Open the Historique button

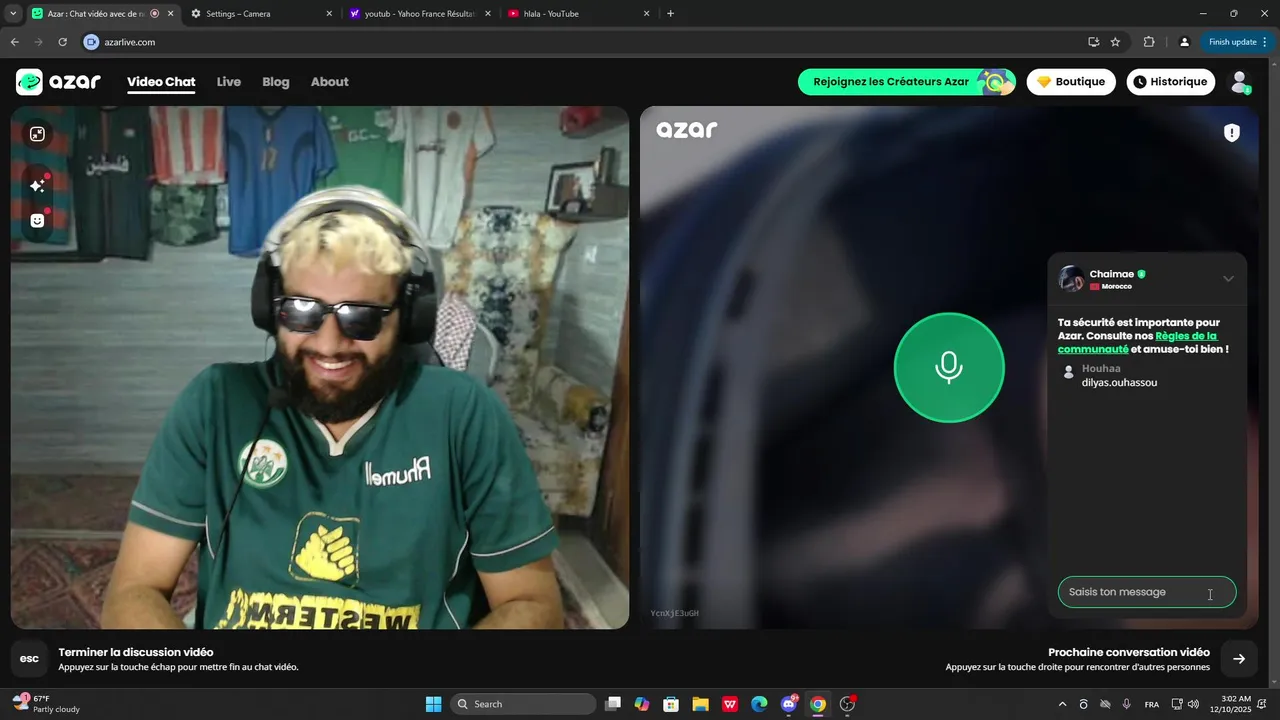1170,82
